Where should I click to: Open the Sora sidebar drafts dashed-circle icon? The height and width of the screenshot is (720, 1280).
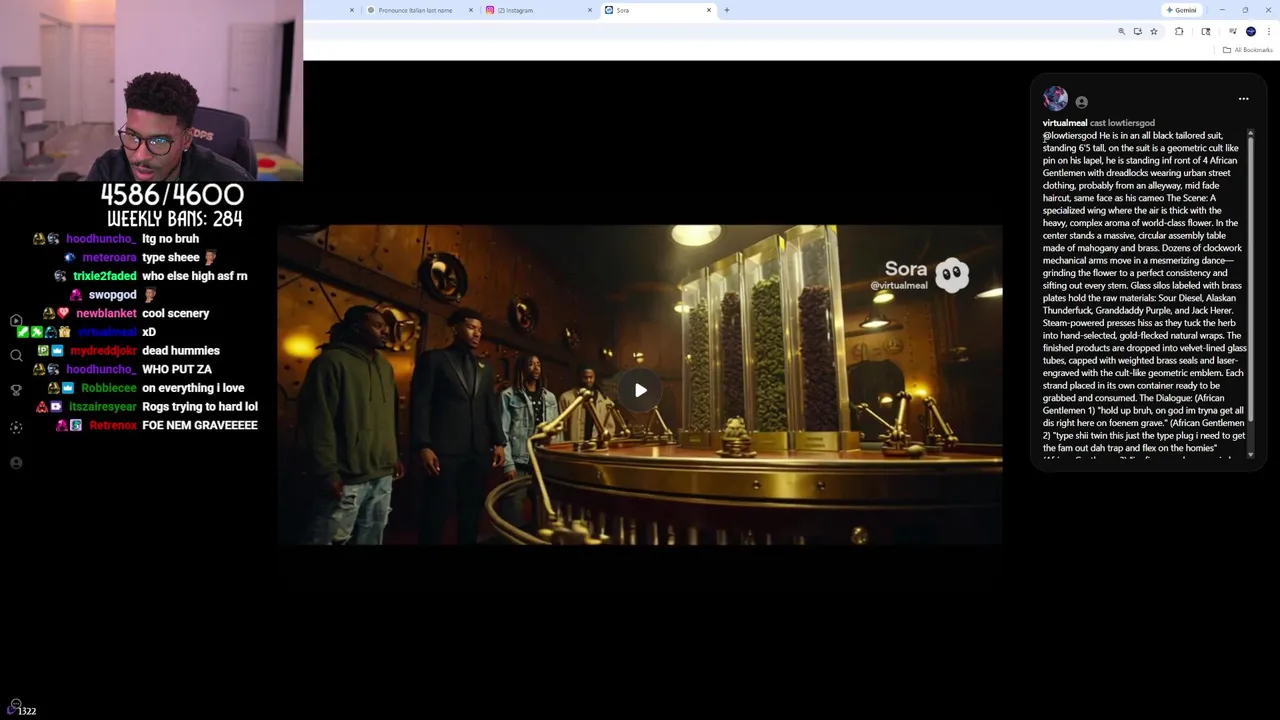(16, 427)
